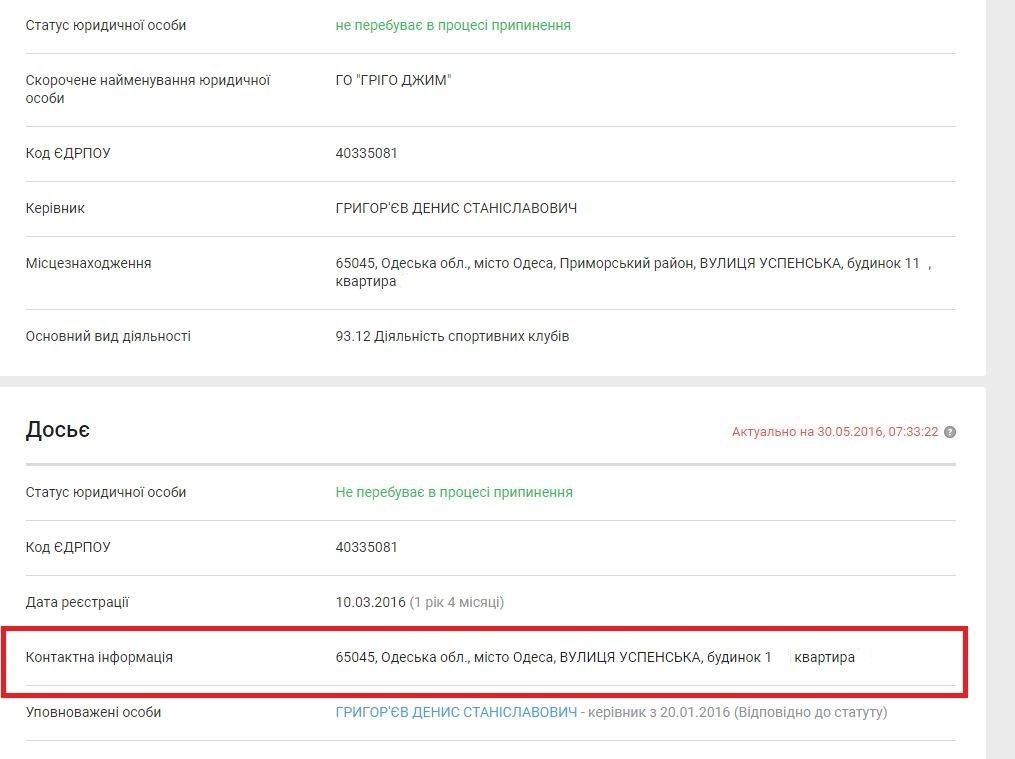Image resolution: width=1015 pixels, height=759 pixels.
Task: Click the Основний вид діяльності label
Action: point(108,336)
